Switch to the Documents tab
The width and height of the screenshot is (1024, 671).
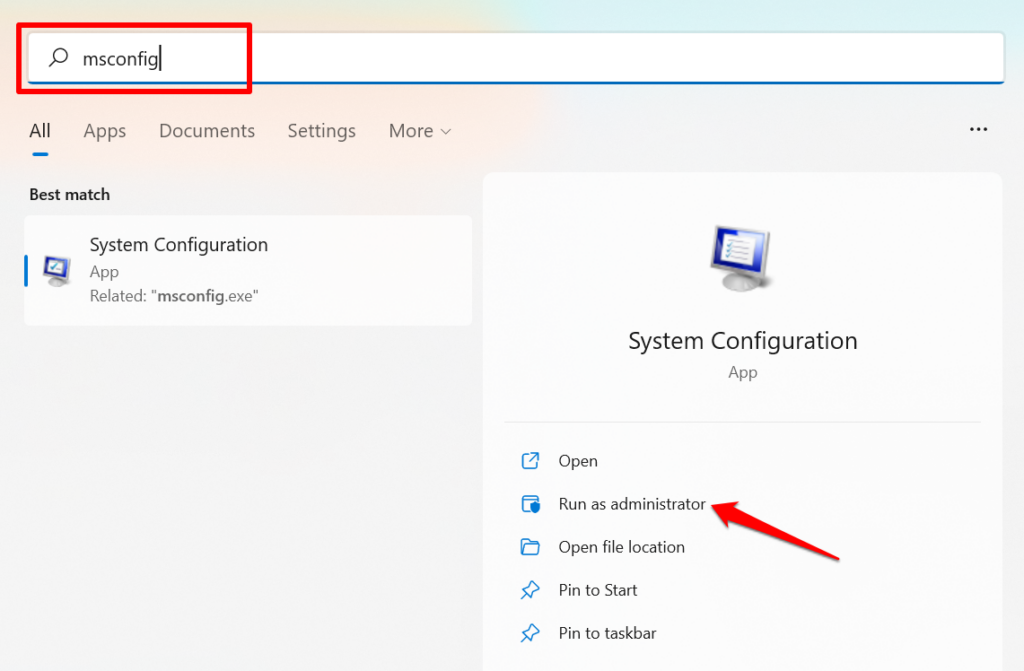point(207,131)
